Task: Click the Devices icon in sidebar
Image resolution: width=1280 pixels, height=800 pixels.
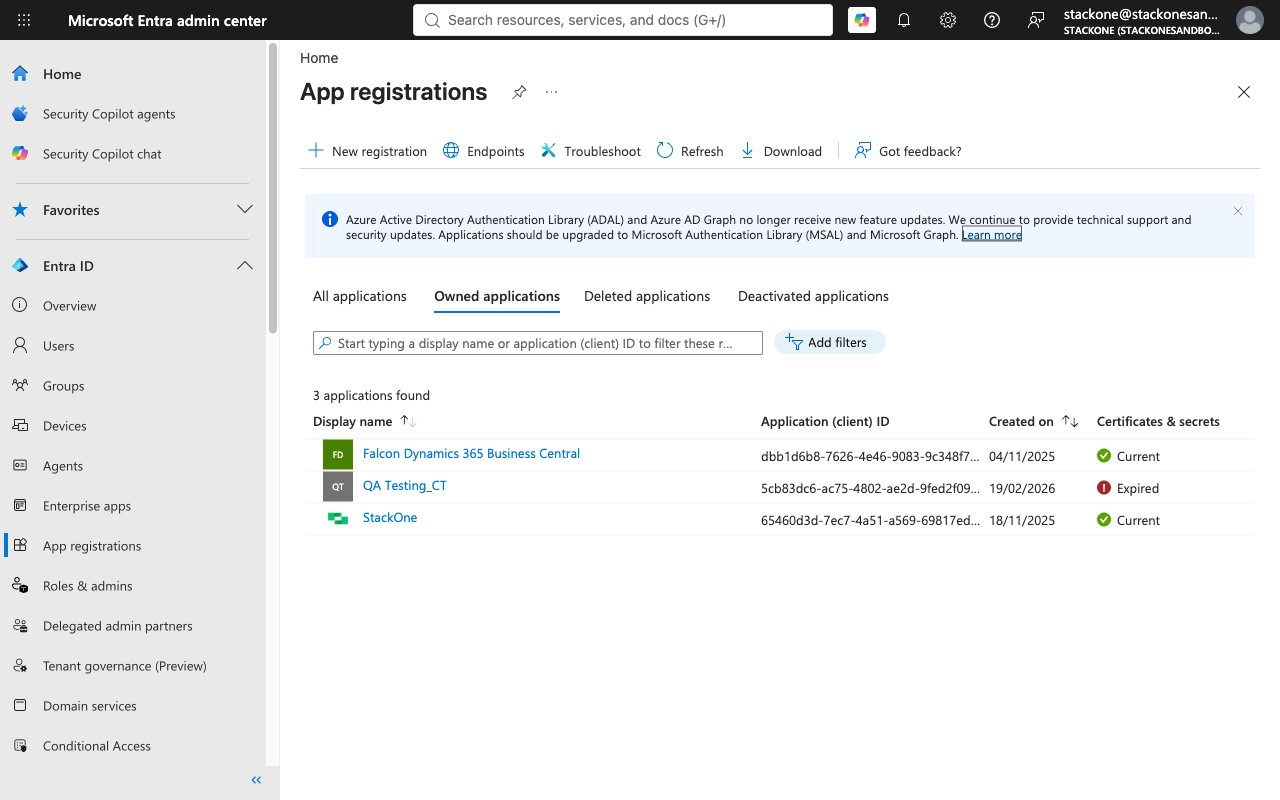Action: [x=20, y=426]
